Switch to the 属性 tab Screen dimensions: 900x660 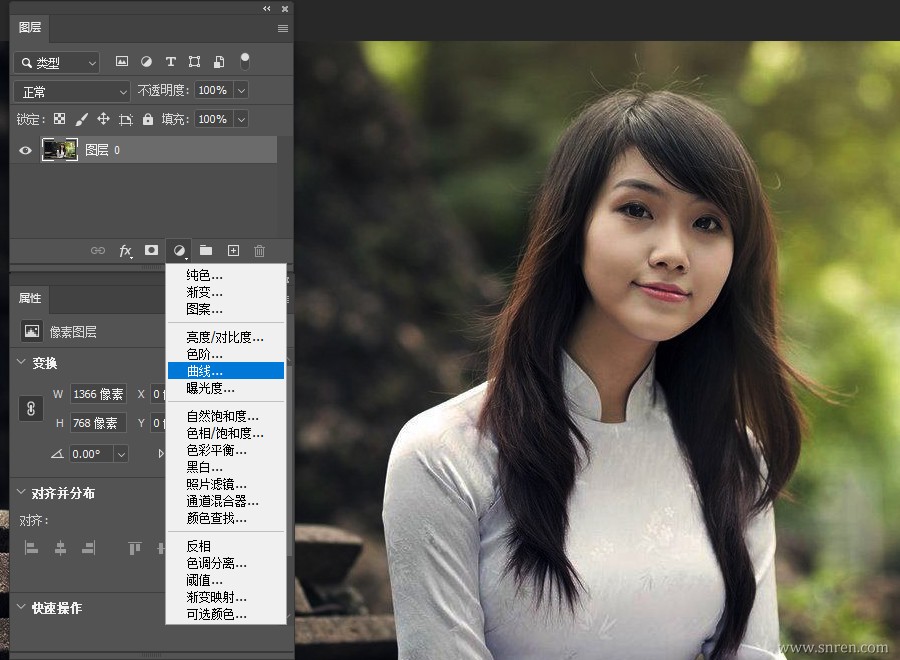(x=30, y=298)
